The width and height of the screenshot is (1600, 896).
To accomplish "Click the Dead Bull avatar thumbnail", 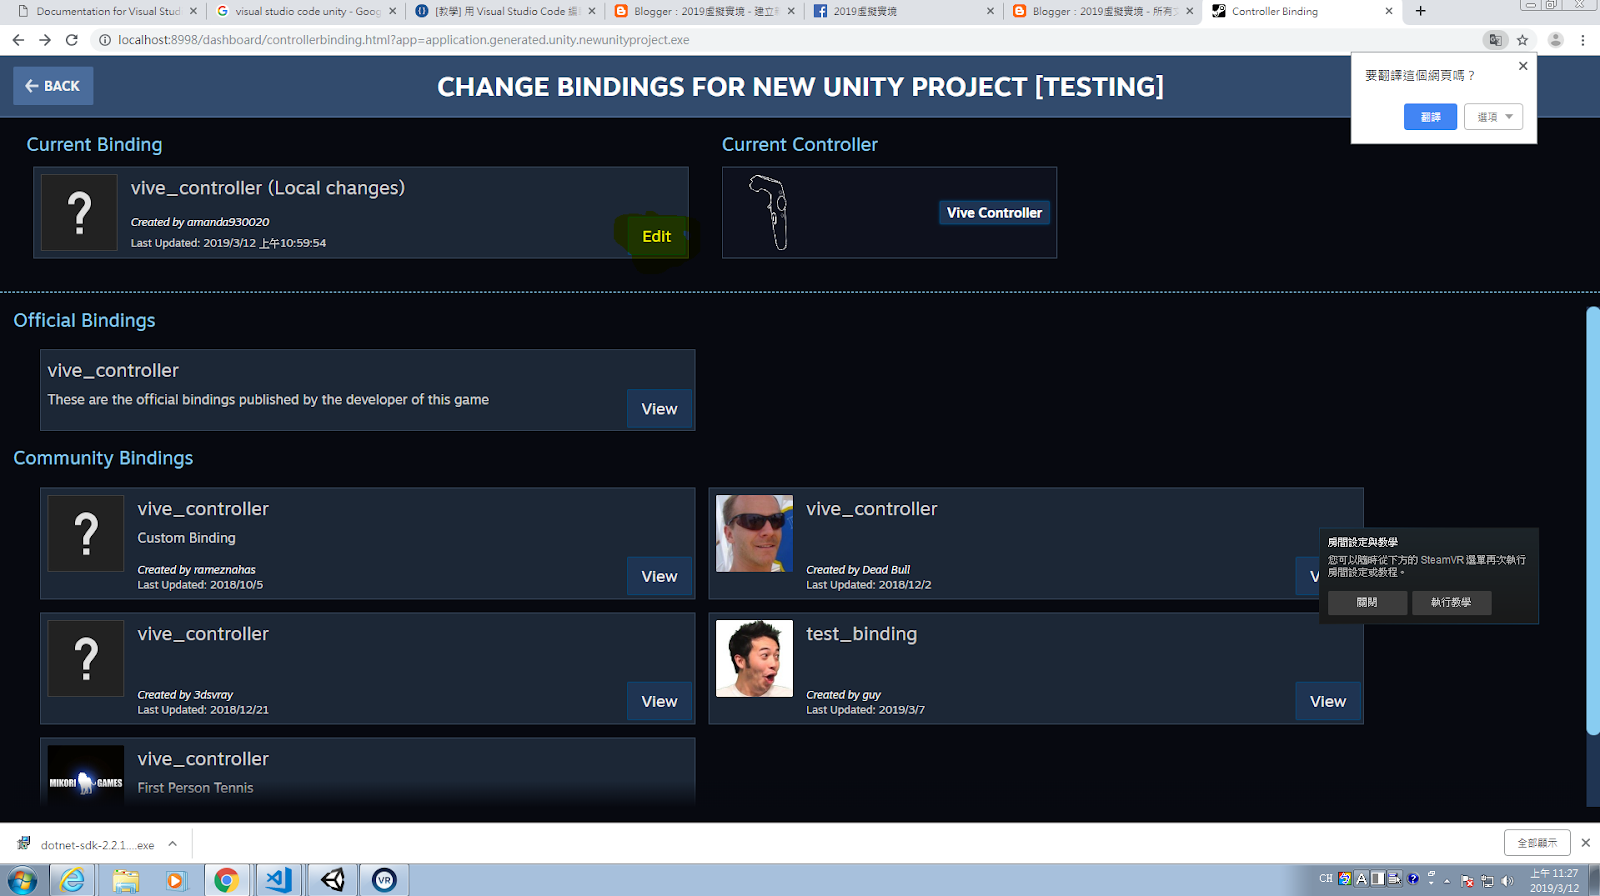I will [754, 533].
